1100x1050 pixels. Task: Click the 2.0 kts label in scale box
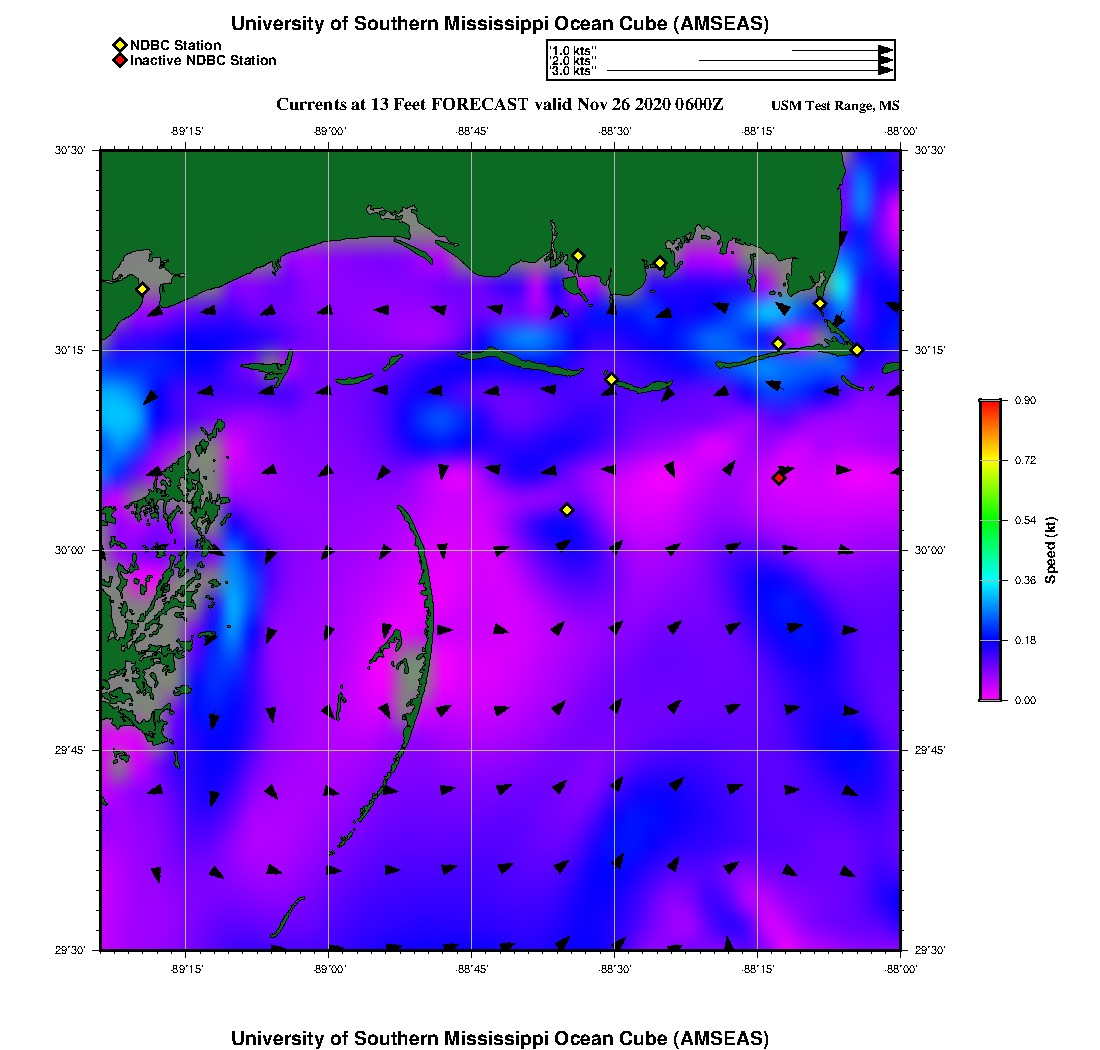tap(573, 61)
